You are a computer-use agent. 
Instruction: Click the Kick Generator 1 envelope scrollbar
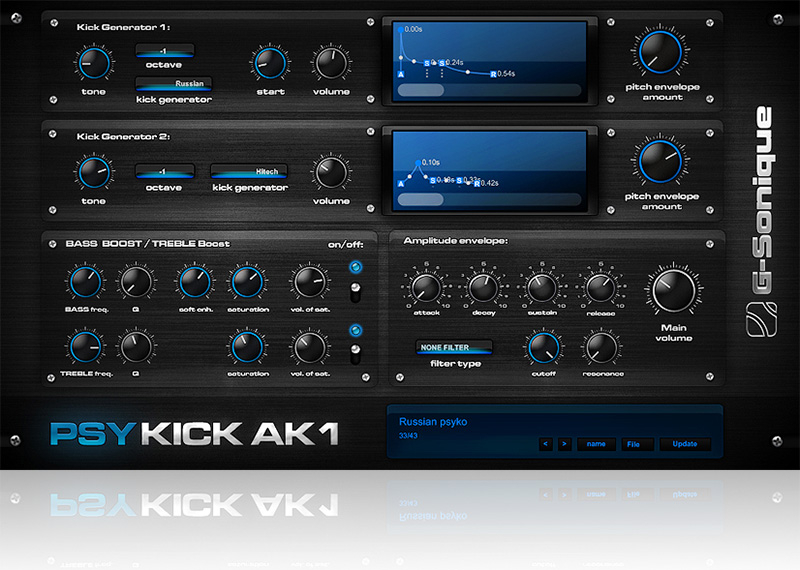[490, 90]
